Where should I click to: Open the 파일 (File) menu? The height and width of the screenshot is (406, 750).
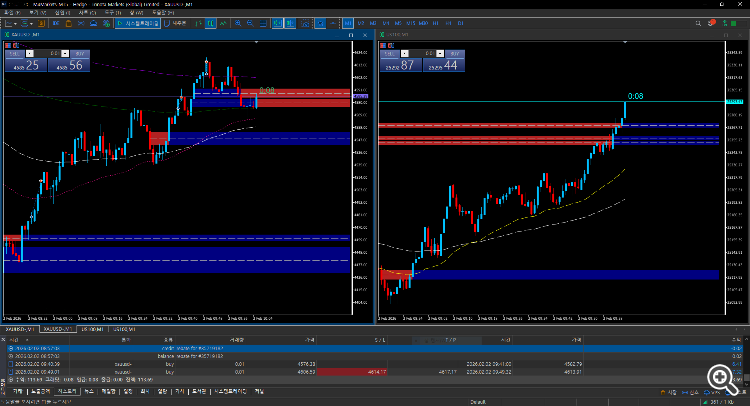pos(11,12)
